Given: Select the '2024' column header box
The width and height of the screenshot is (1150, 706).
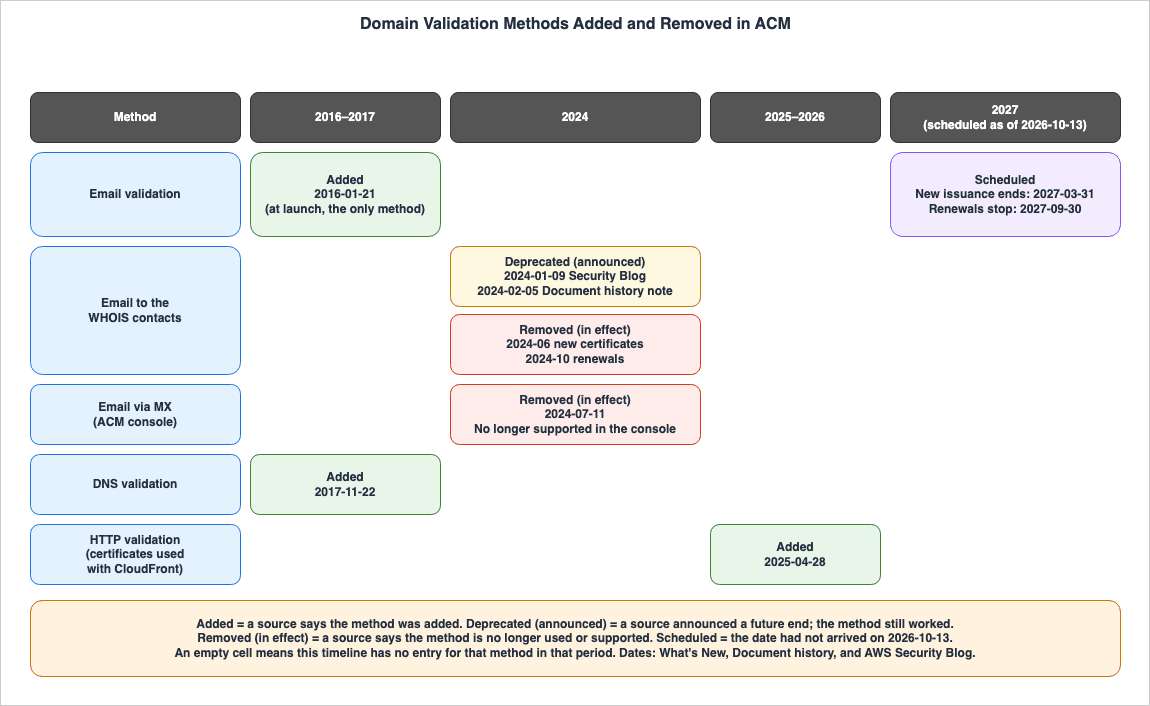Looking at the screenshot, I should click(x=575, y=117).
